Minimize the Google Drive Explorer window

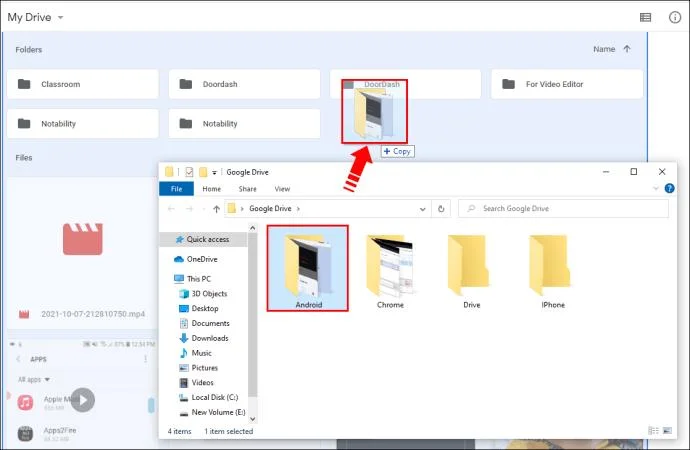(606, 172)
